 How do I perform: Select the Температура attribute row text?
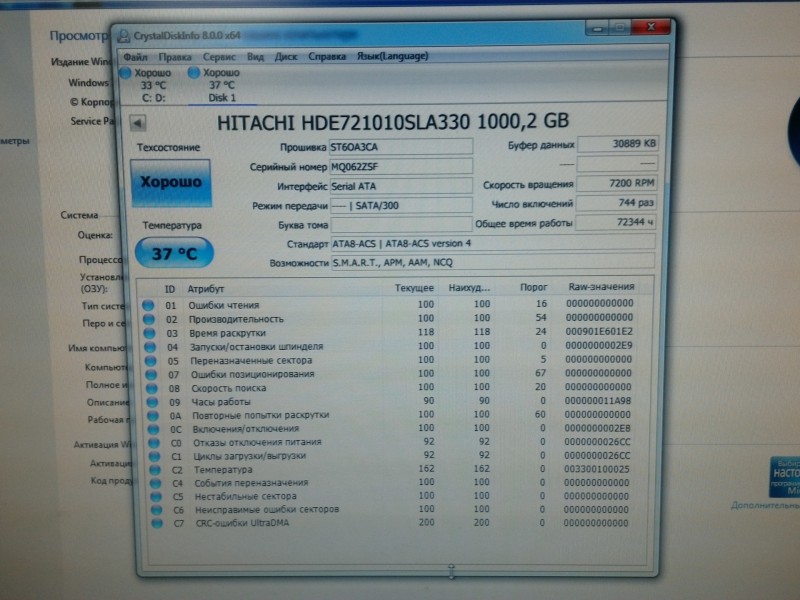coord(223,469)
